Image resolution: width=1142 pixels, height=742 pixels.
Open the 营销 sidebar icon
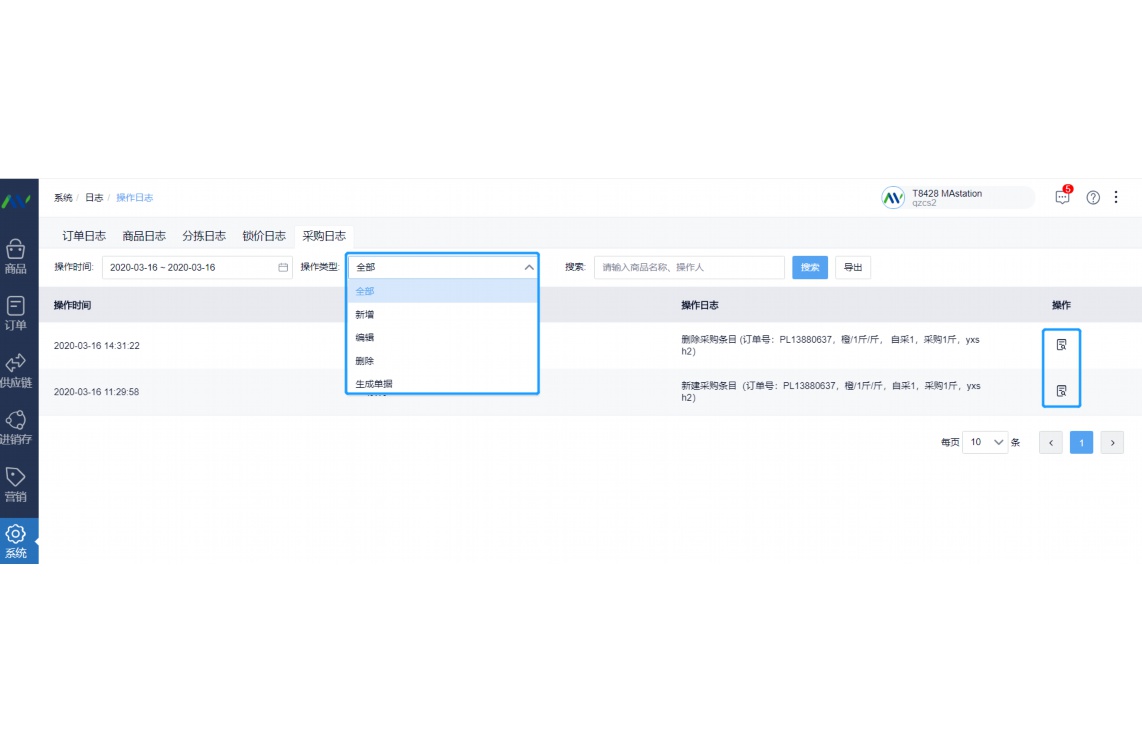(x=16, y=483)
